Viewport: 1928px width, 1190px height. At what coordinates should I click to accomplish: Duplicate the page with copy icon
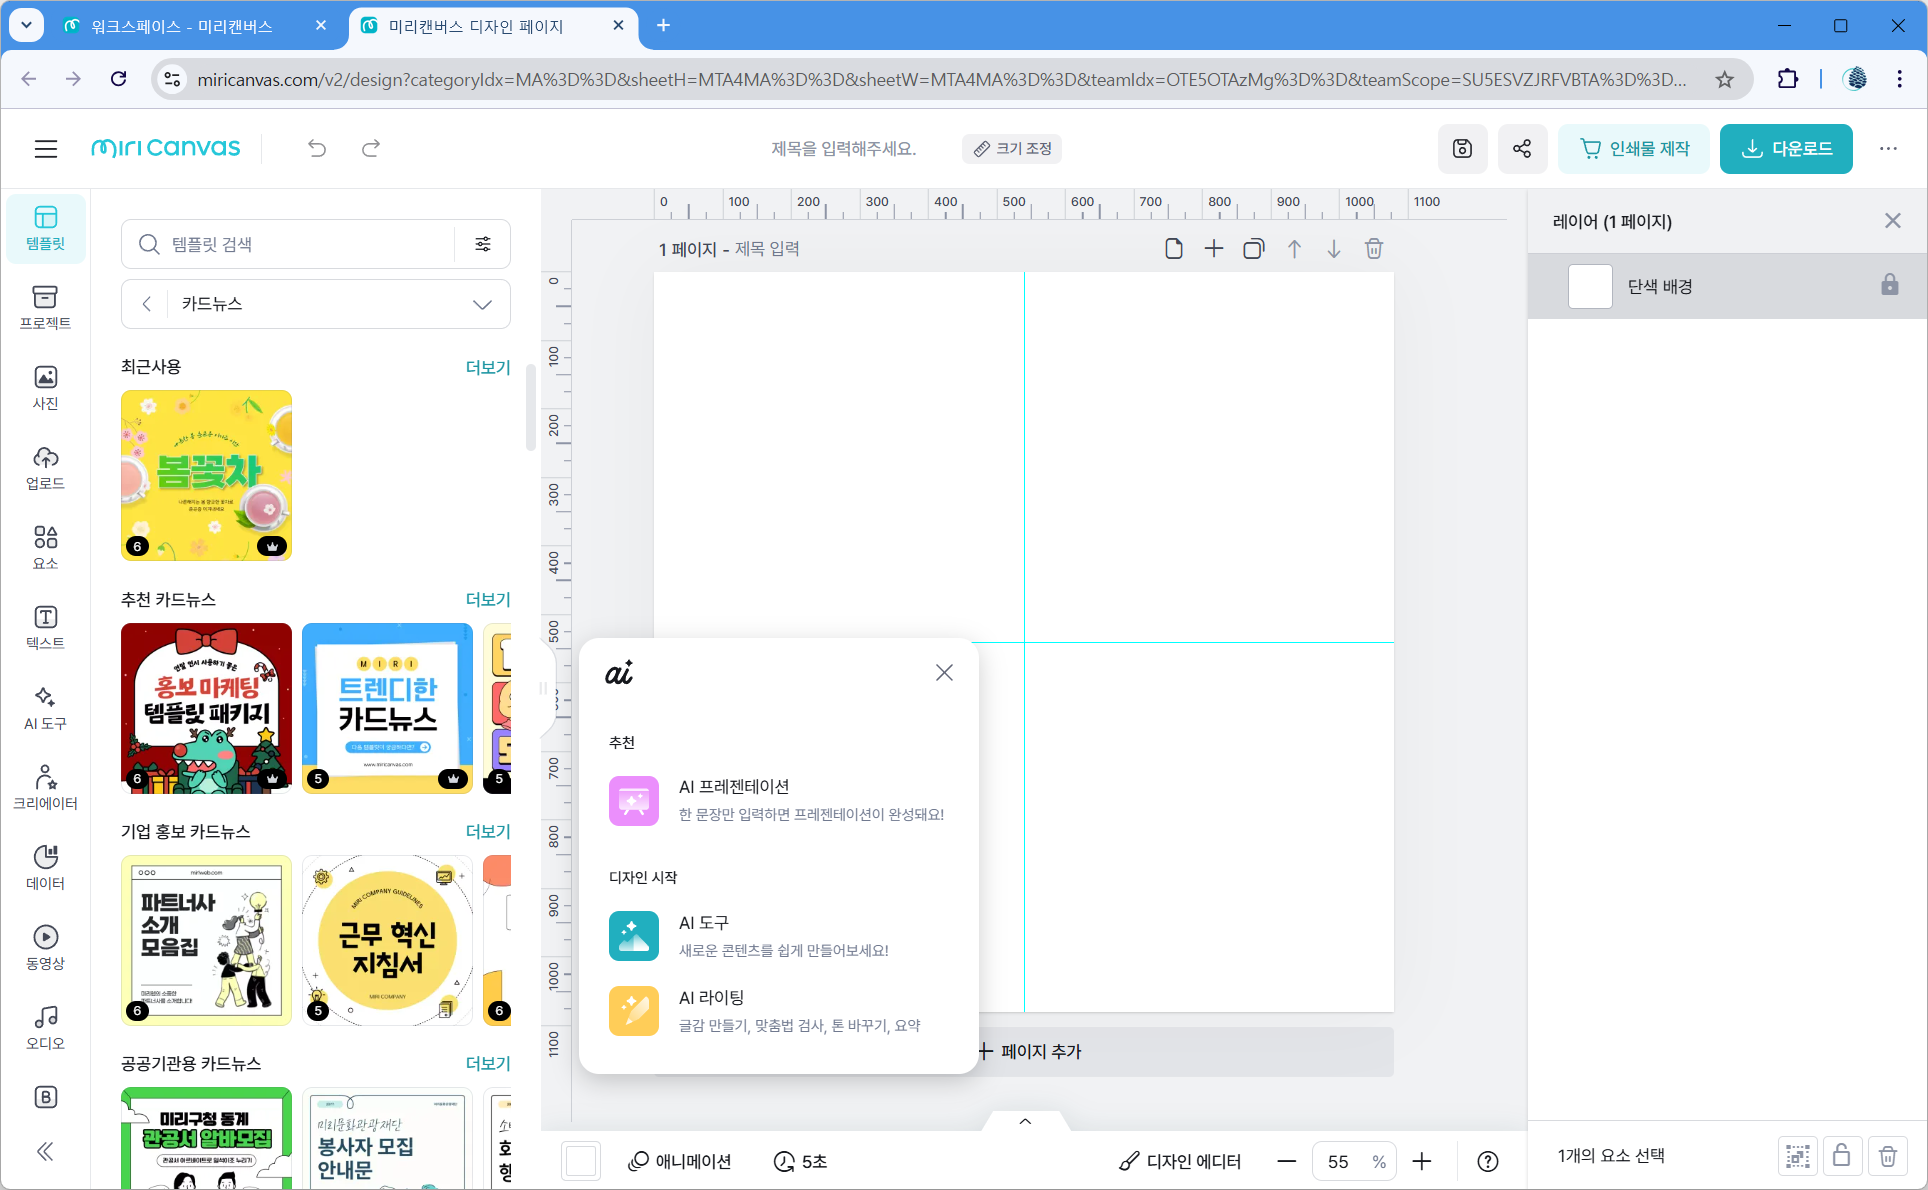click(x=1253, y=249)
